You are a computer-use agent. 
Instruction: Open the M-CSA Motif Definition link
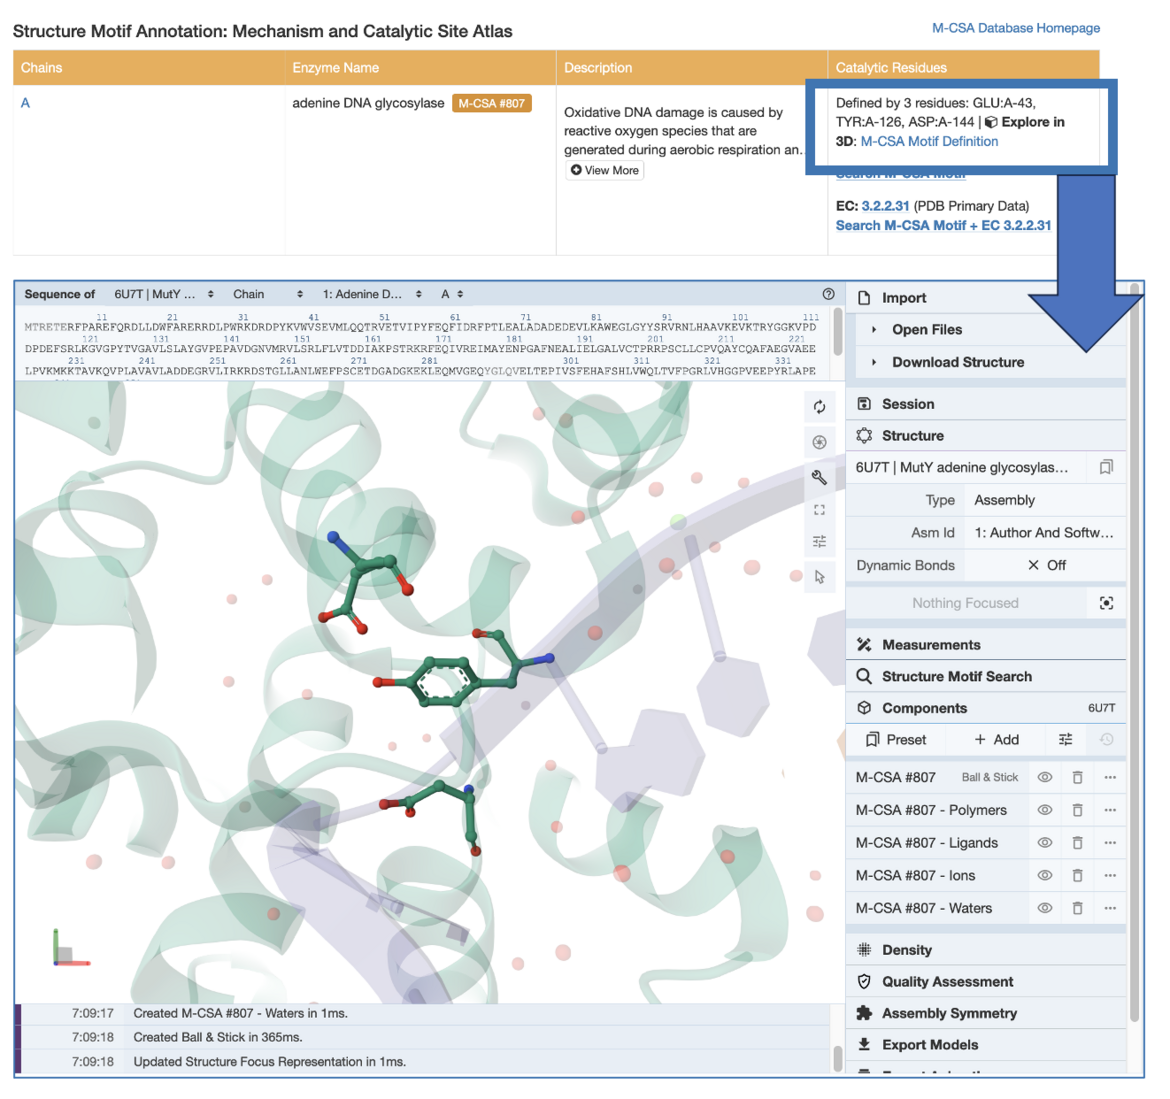tap(929, 141)
